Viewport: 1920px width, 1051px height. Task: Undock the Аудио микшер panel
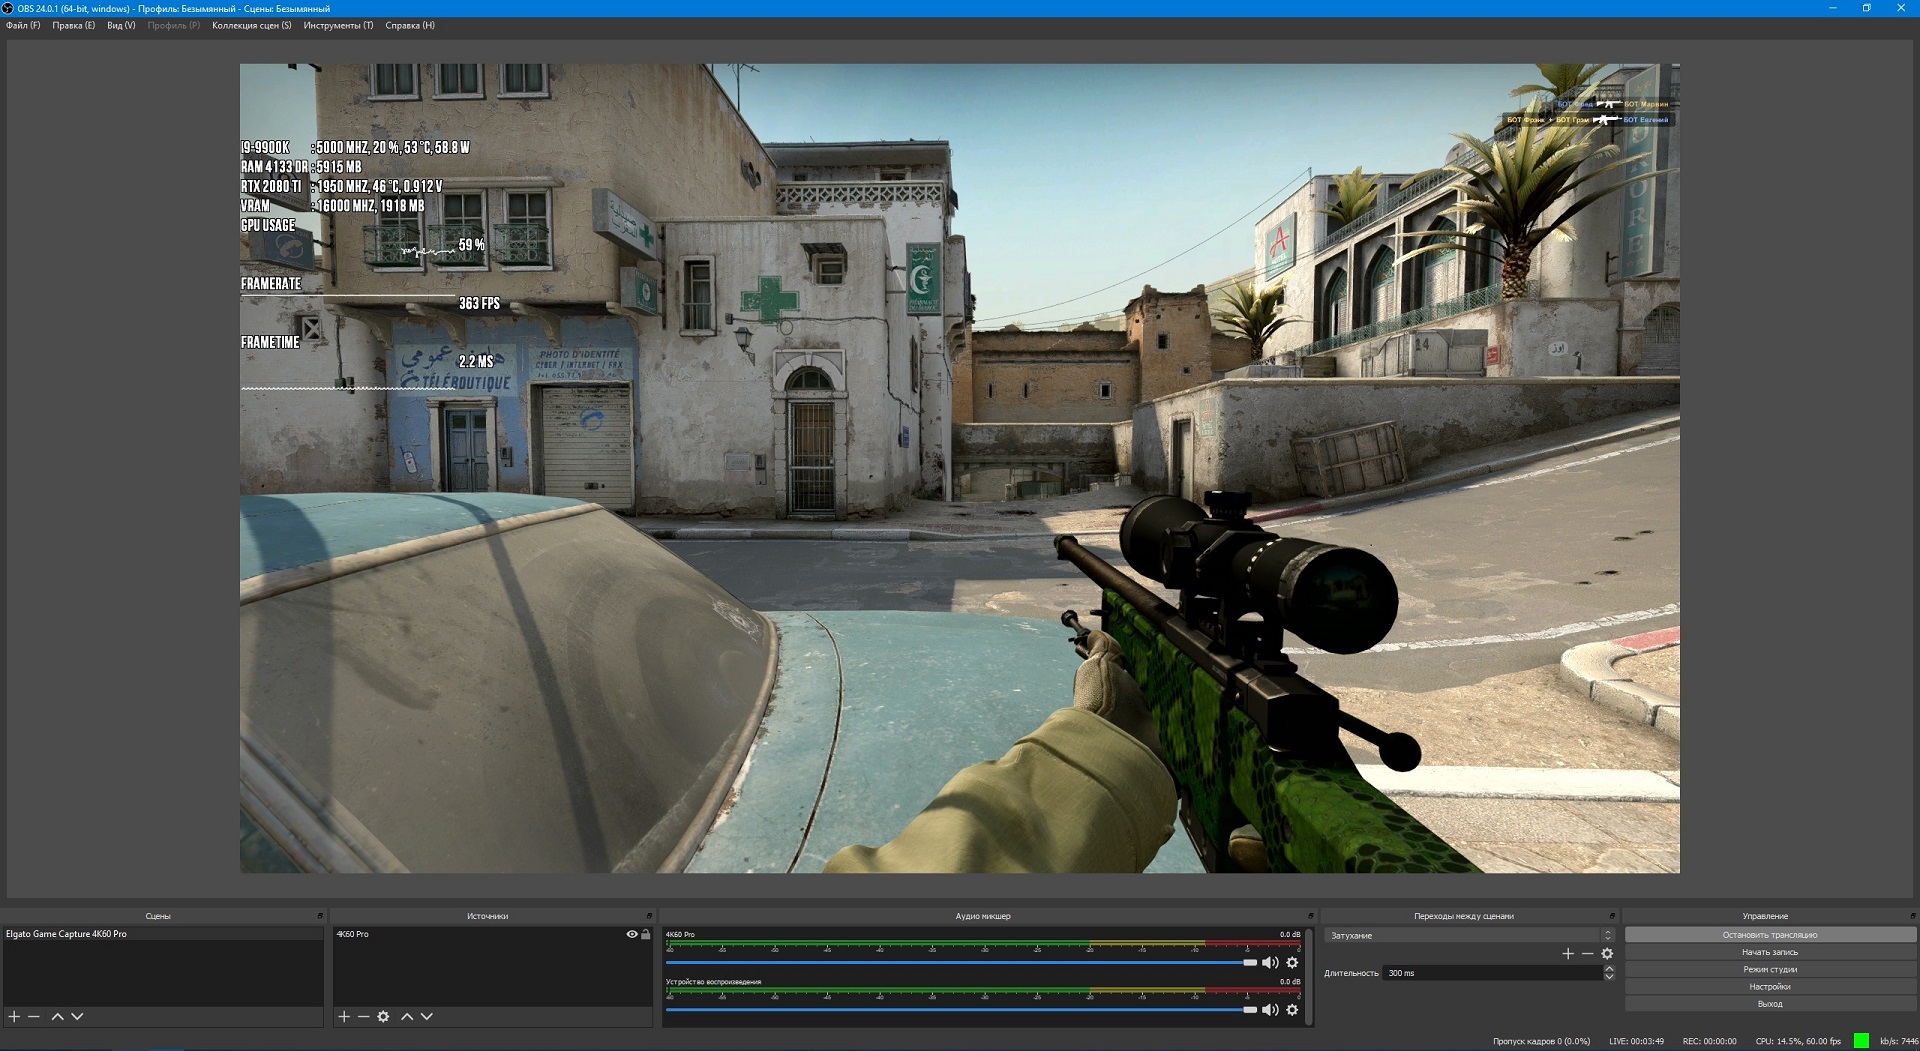pyautogui.click(x=1310, y=916)
